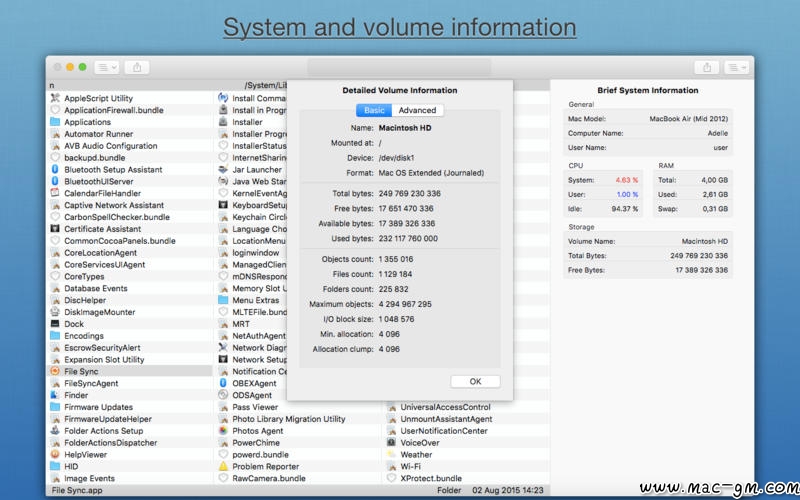800x500 pixels.
Task: Select the FolderActionsDispatcher row
Action: pyautogui.click(x=130, y=442)
